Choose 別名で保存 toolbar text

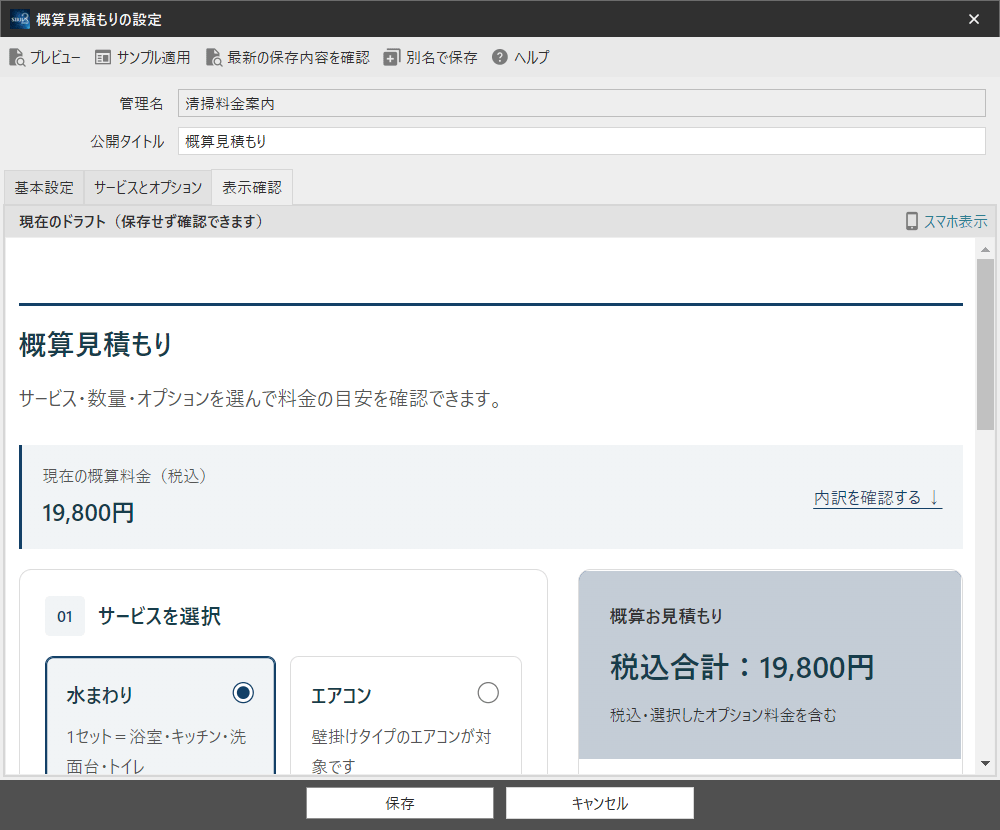(x=442, y=57)
